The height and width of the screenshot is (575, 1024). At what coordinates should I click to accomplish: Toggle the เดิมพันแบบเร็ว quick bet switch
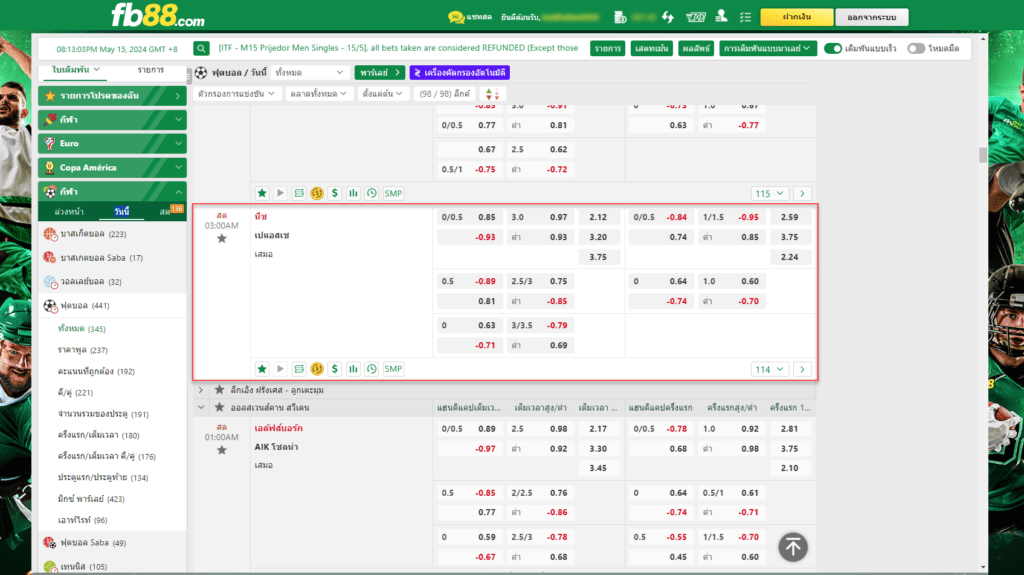833,48
